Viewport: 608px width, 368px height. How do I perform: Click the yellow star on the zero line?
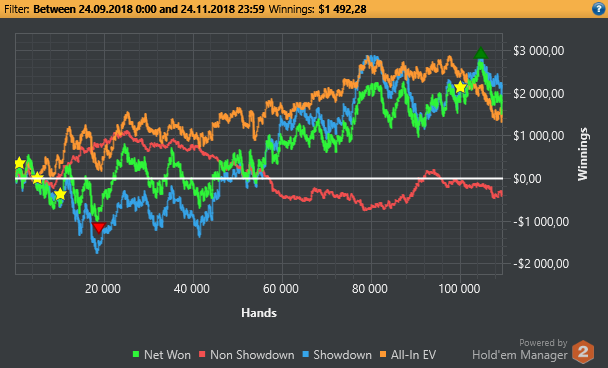tap(37, 178)
